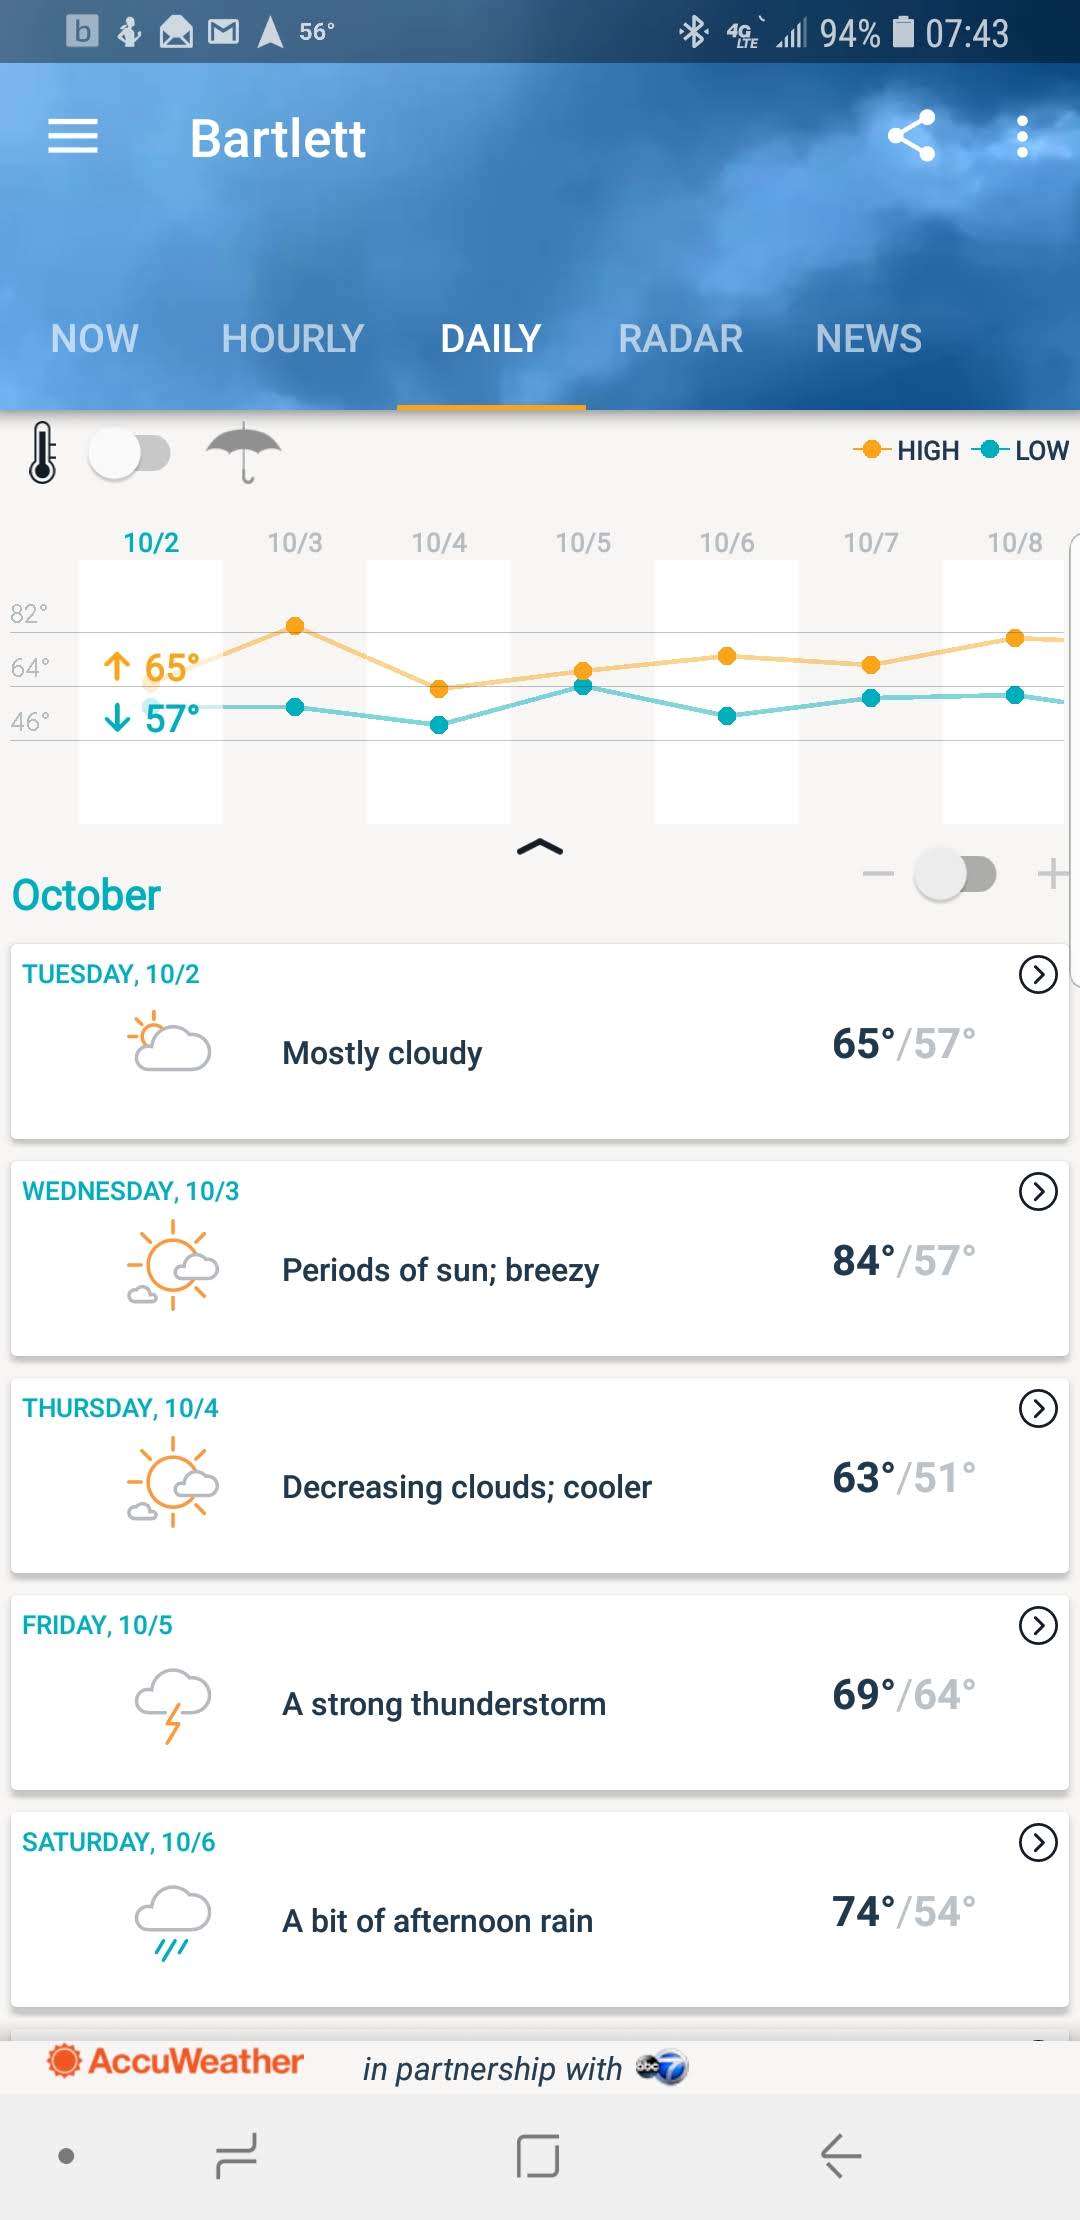Viewport: 1080px width, 2220px height.
Task: Tap the thermometer temperature icon
Action: pos(43,453)
